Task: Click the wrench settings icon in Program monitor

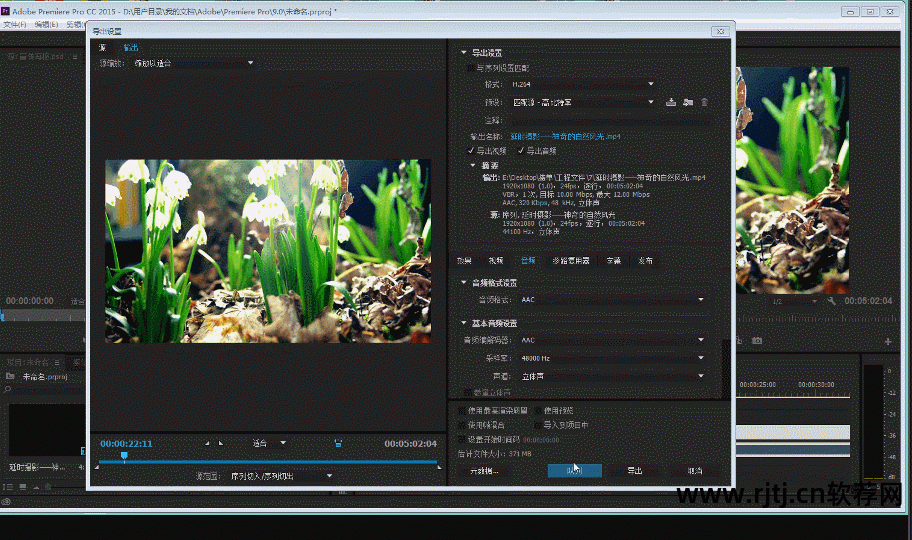Action: click(831, 301)
